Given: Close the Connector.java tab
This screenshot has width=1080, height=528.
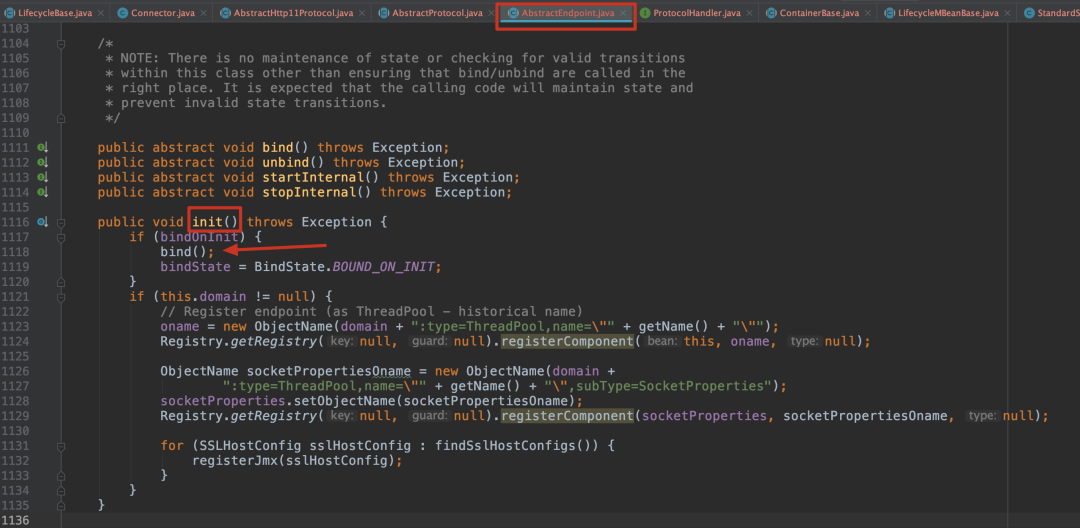Looking at the screenshot, I should 204,13.
